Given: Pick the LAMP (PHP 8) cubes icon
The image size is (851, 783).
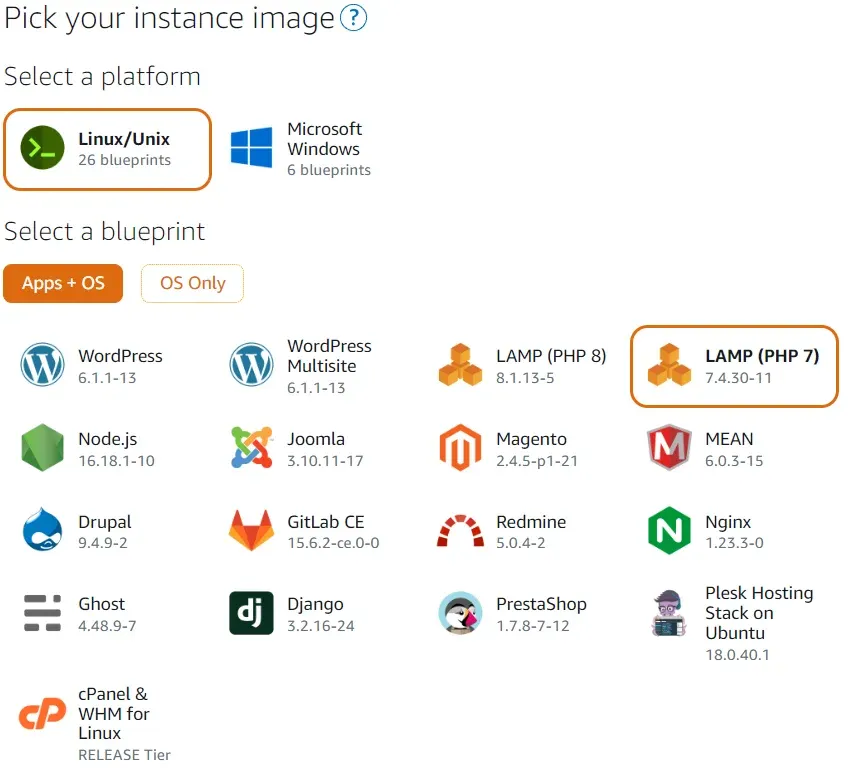Looking at the screenshot, I should (460, 365).
